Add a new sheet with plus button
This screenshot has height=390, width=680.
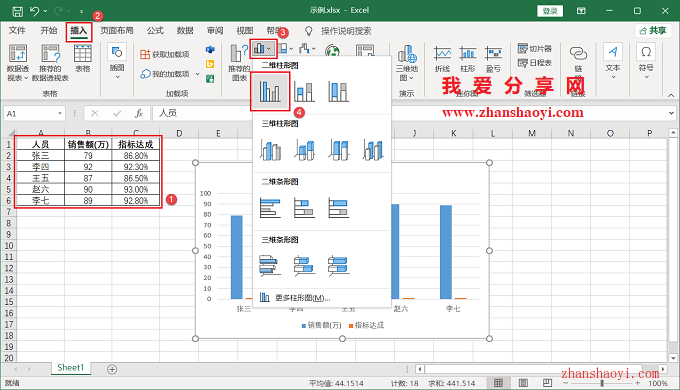click(x=112, y=369)
